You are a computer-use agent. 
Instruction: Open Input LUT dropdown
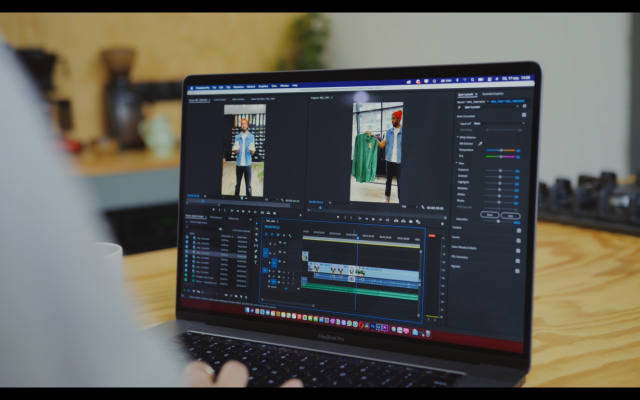pyautogui.click(x=499, y=123)
